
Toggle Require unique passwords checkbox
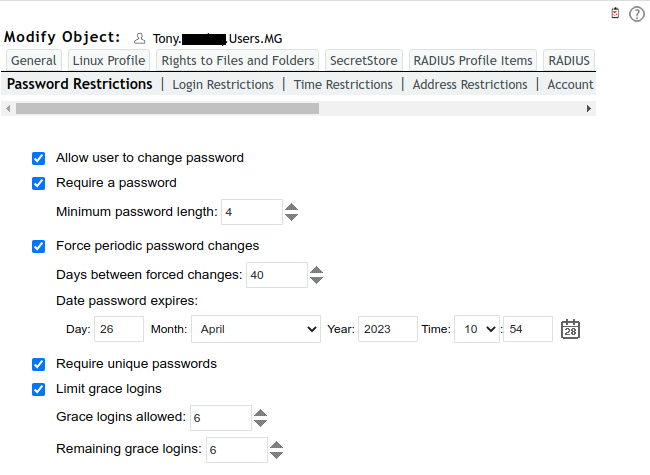[39, 364]
